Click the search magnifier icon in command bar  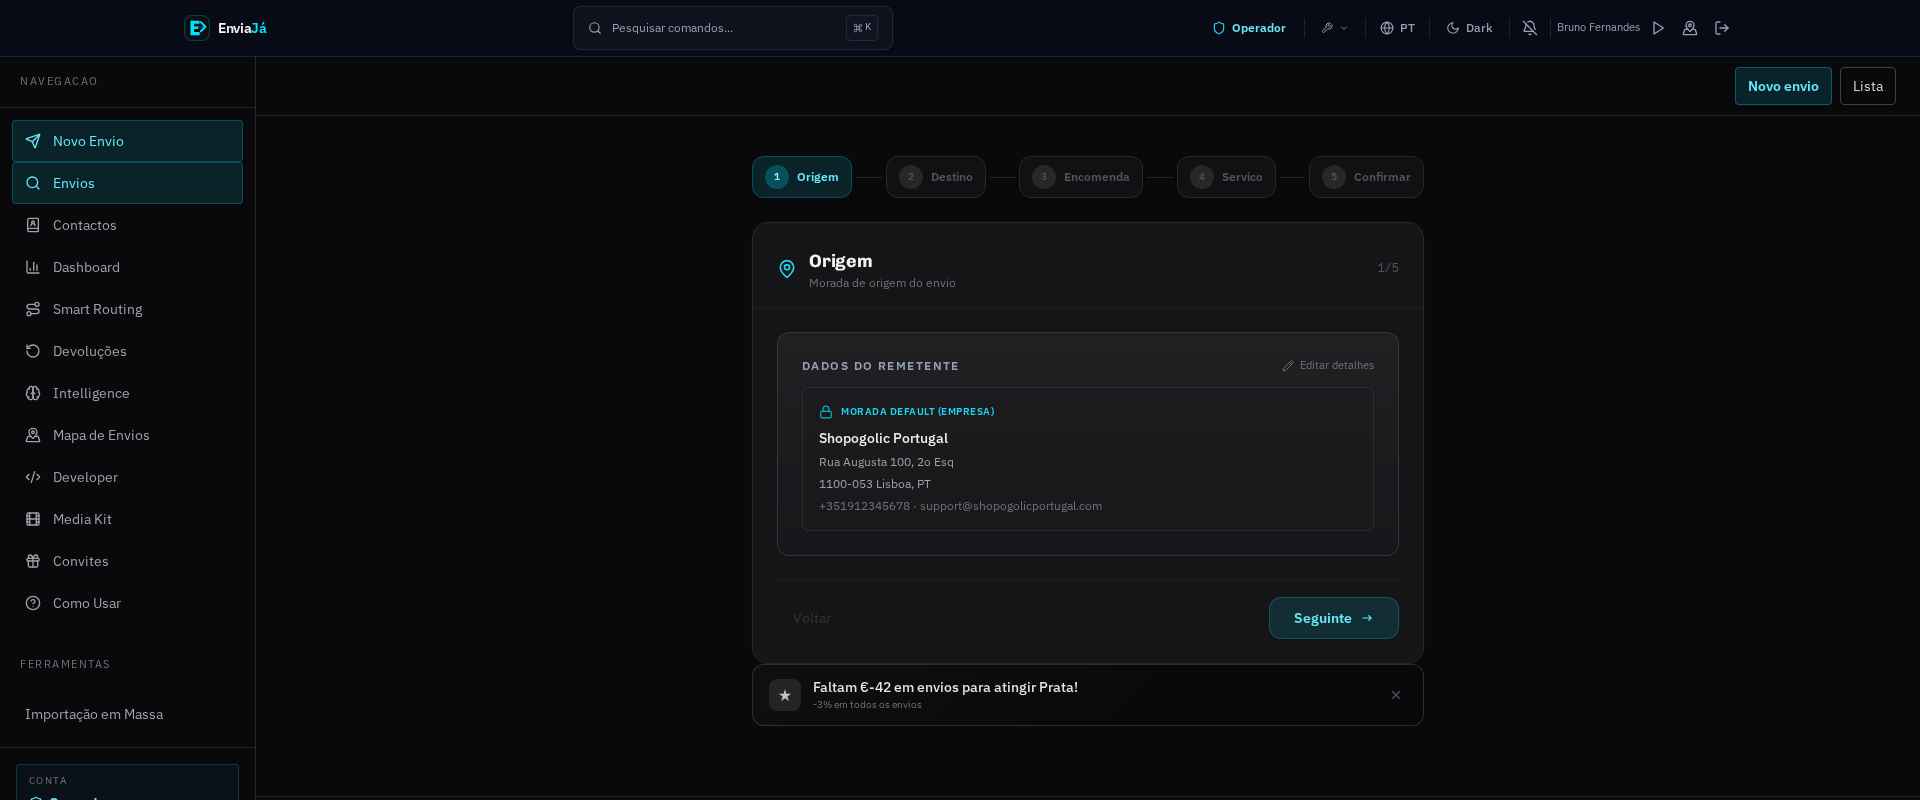pyautogui.click(x=595, y=28)
